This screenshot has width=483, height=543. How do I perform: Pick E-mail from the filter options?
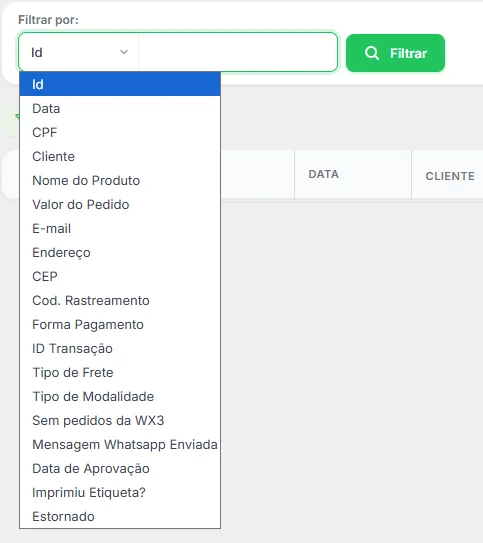tap(120, 229)
